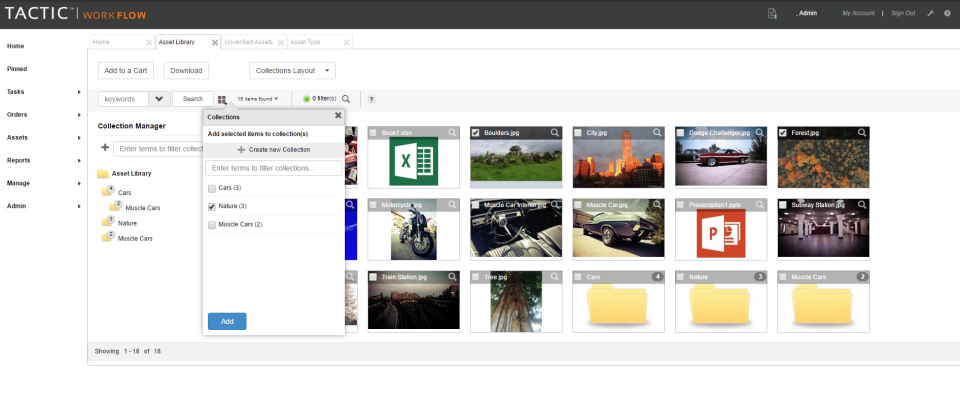
Task: Zoom magnifier on Tree.jpg thumbnail
Action: tap(554, 277)
